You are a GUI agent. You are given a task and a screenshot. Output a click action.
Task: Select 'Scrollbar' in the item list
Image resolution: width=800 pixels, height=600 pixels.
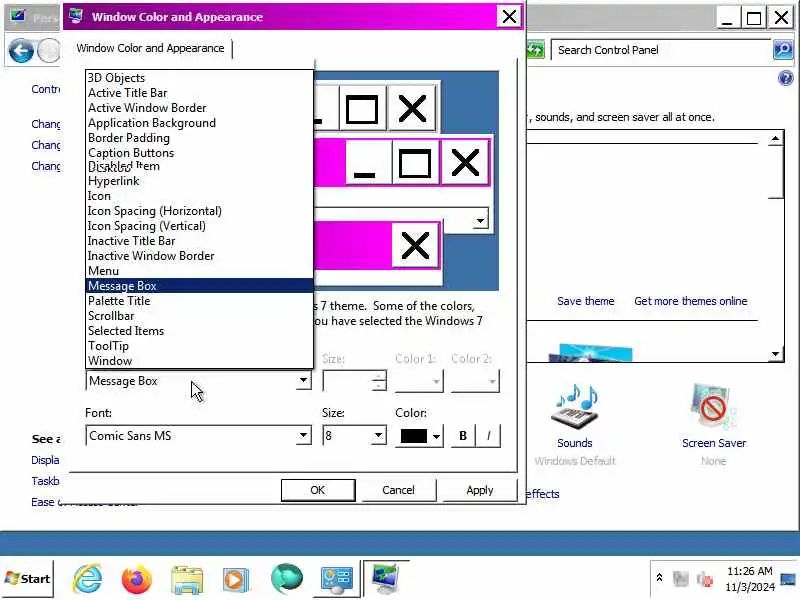coord(199,316)
